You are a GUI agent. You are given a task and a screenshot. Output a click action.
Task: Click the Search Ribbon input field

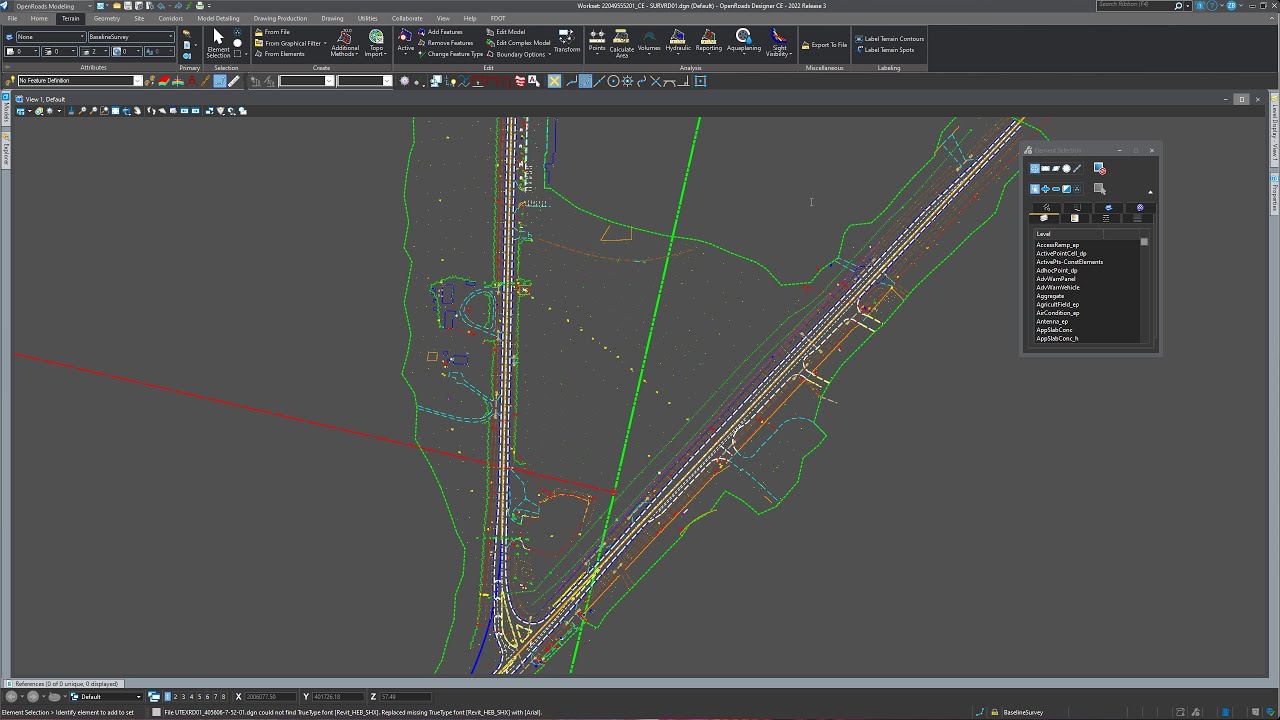1134,6
